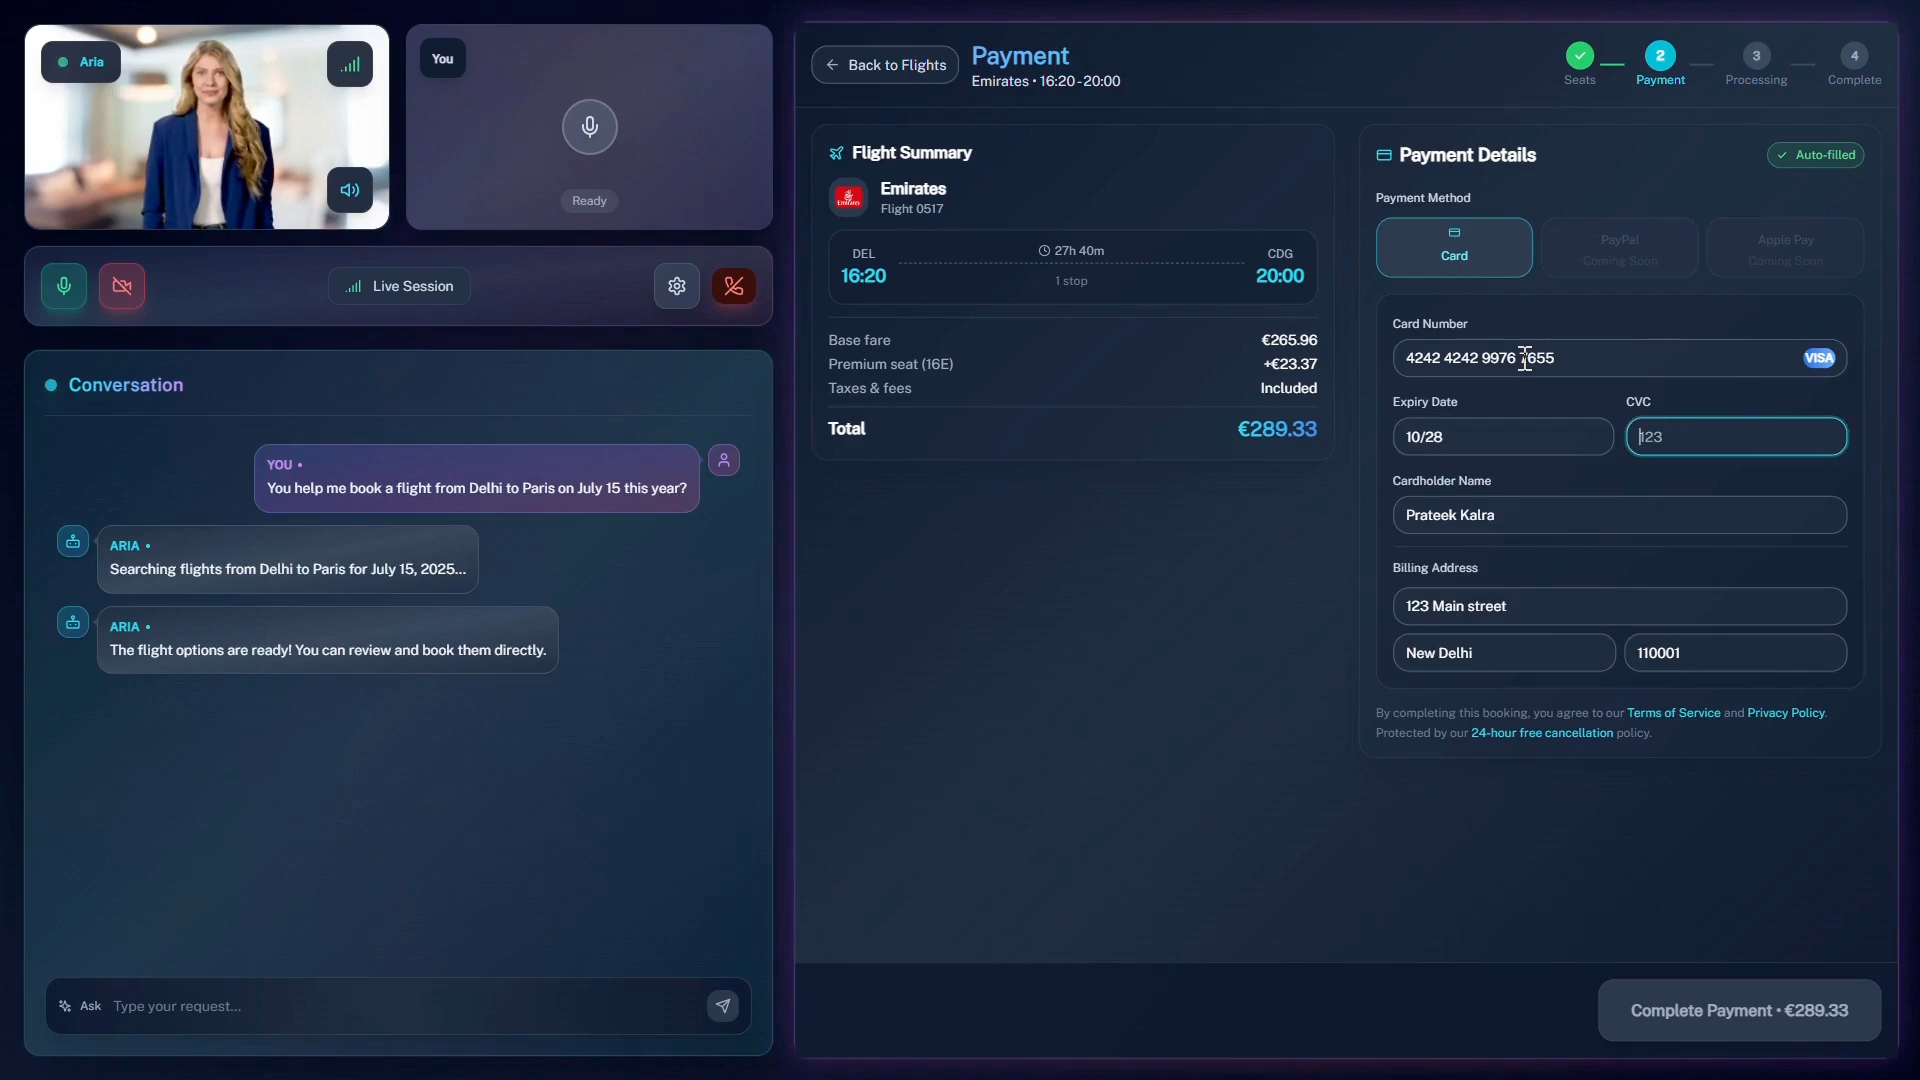
Task: Click the Cardholder Name field
Action: point(1618,515)
